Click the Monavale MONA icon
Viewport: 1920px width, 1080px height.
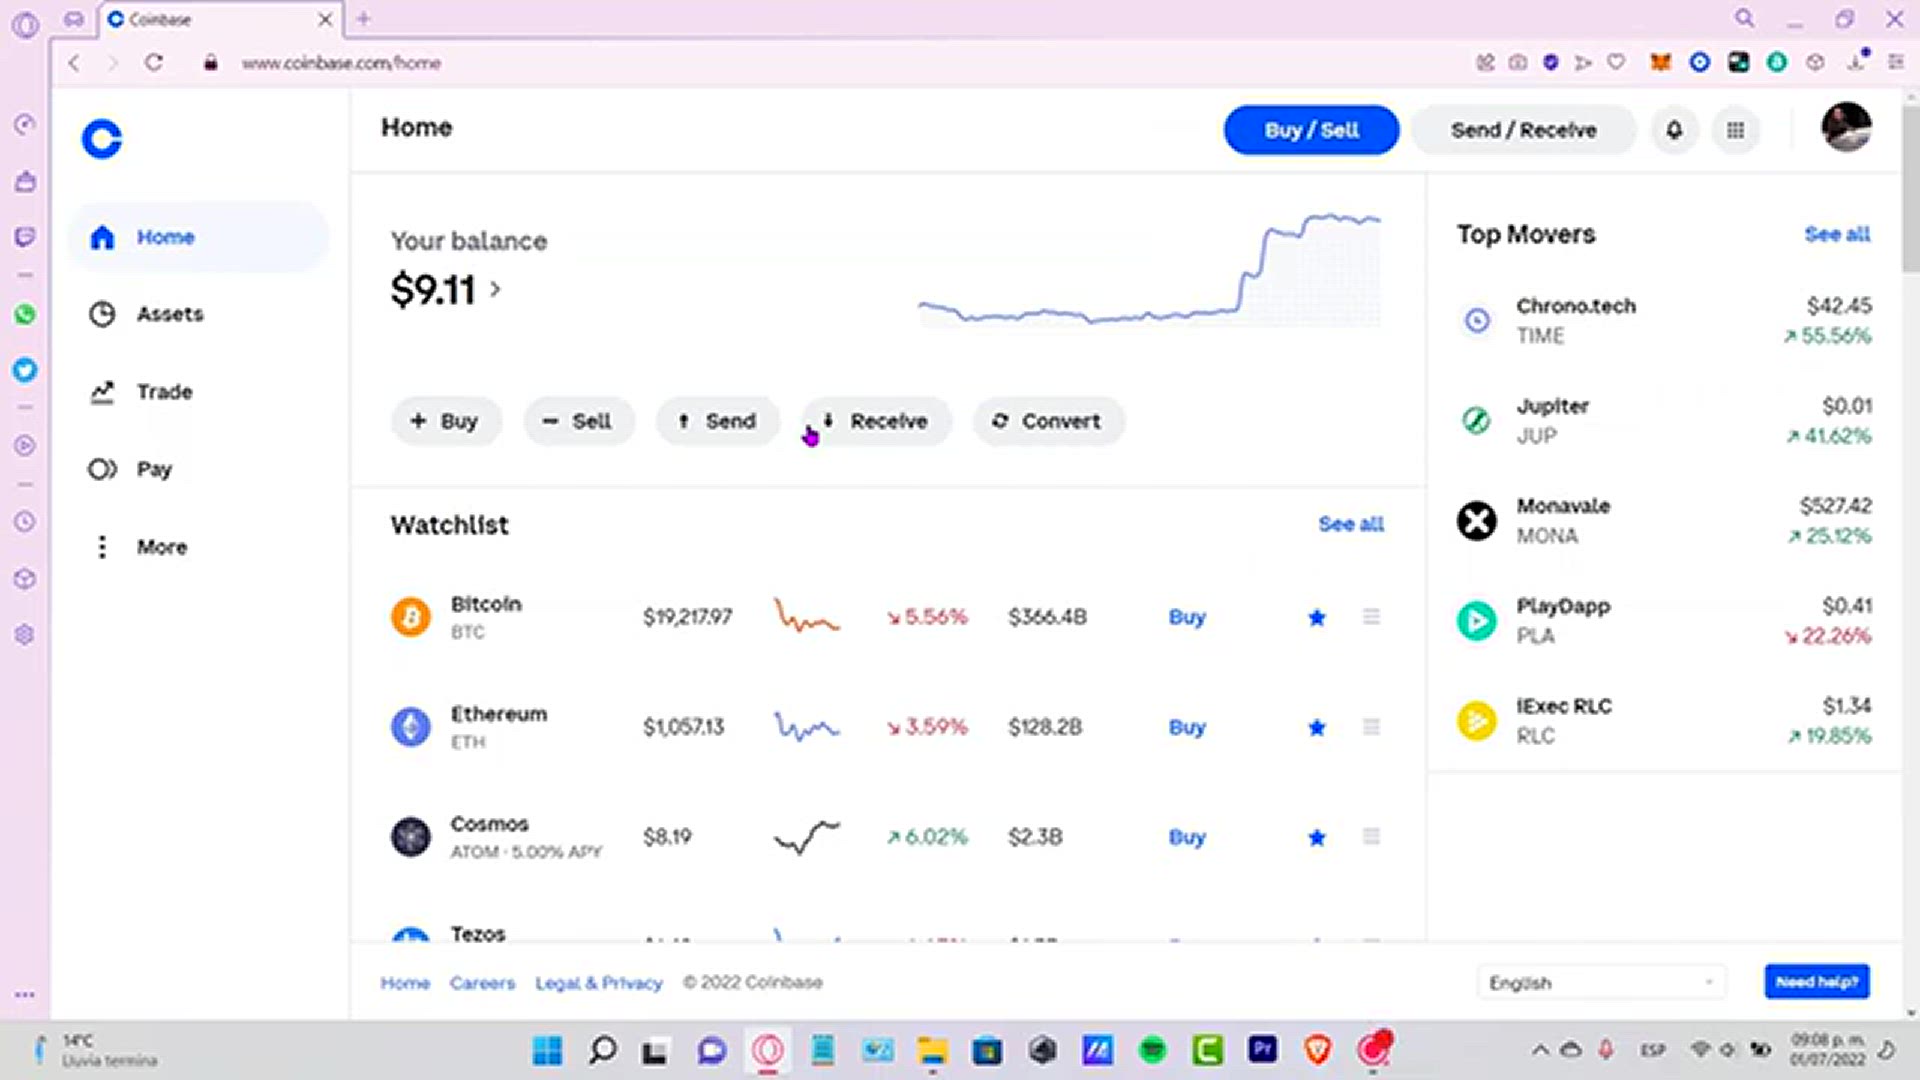coord(1477,520)
